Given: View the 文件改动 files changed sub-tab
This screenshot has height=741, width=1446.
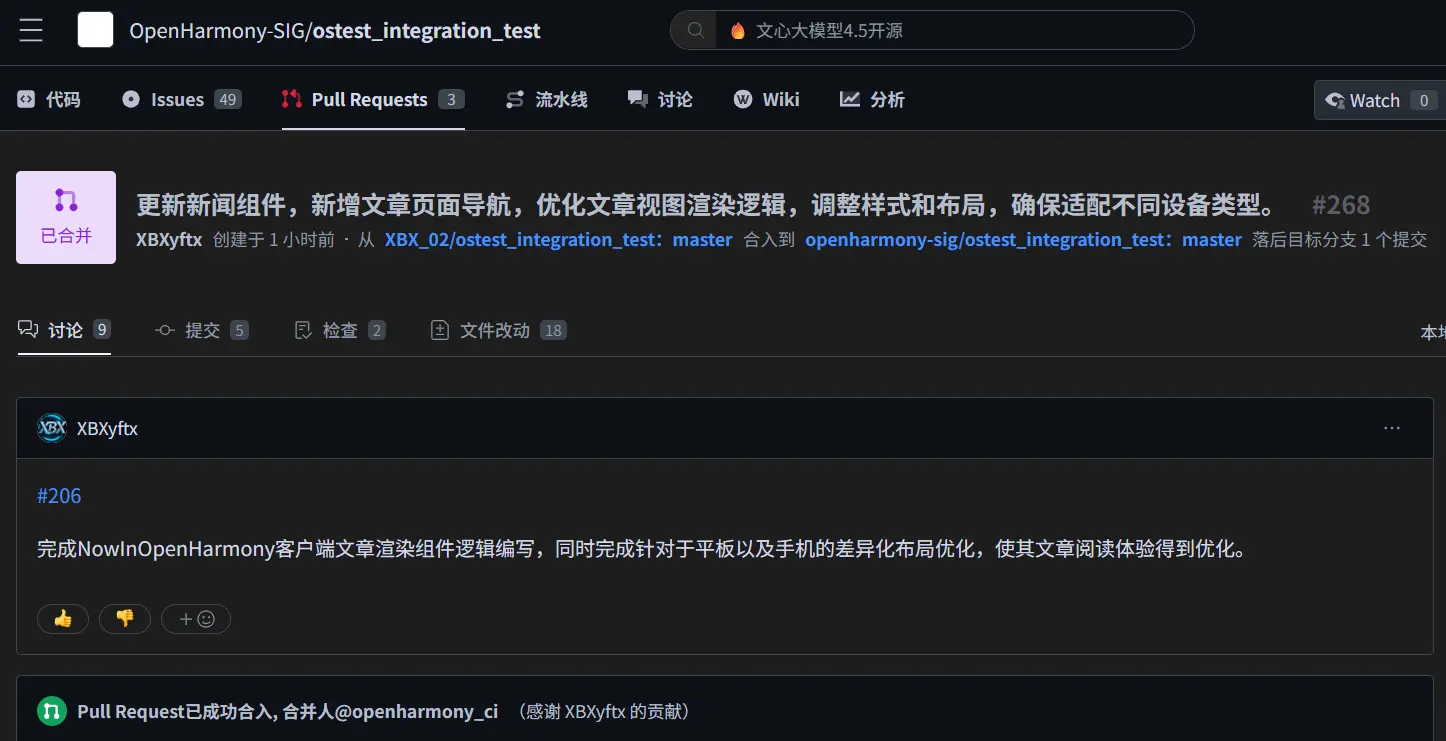Looking at the screenshot, I should click(x=495, y=330).
